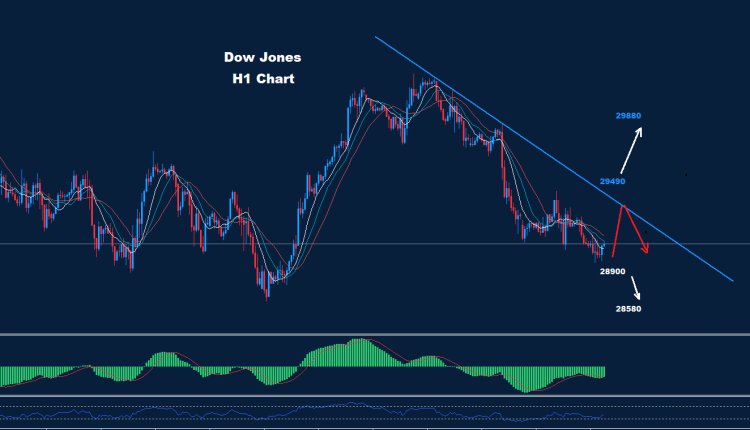Select the 28580 lower target label

click(628, 309)
